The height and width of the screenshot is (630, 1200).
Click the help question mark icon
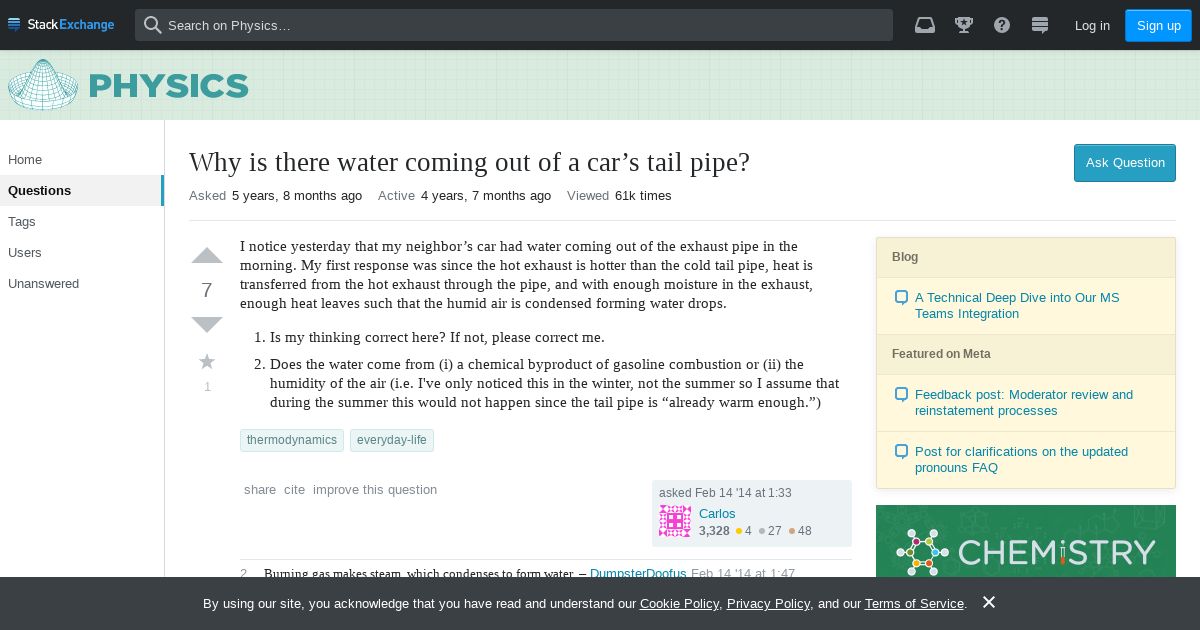click(x=1002, y=25)
